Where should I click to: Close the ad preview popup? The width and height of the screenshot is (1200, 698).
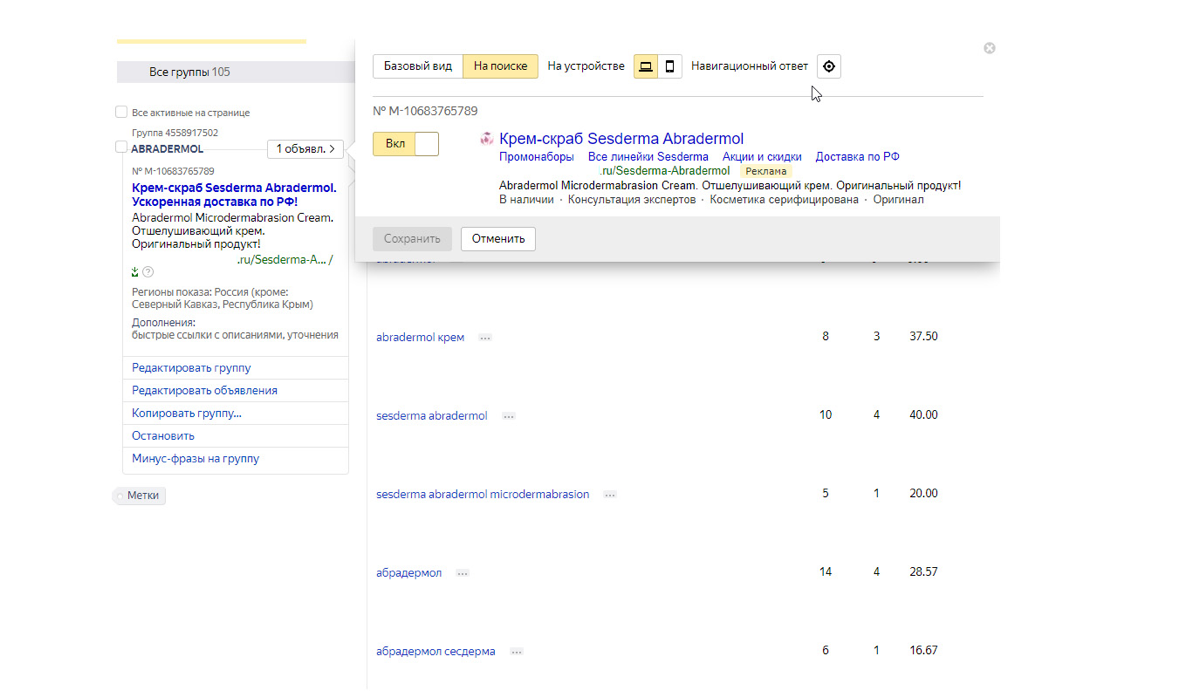pos(989,48)
